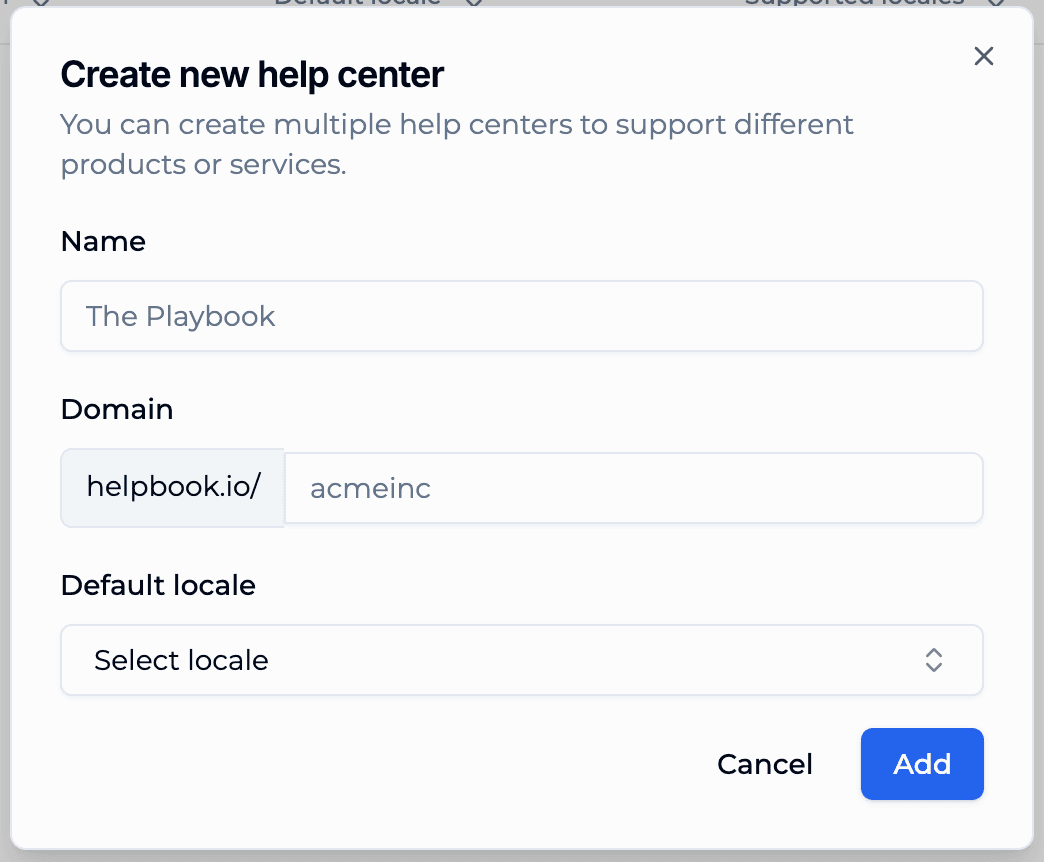Click the 'Default locale' label in the dialog
The image size is (1044, 862).
[x=158, y=584]
